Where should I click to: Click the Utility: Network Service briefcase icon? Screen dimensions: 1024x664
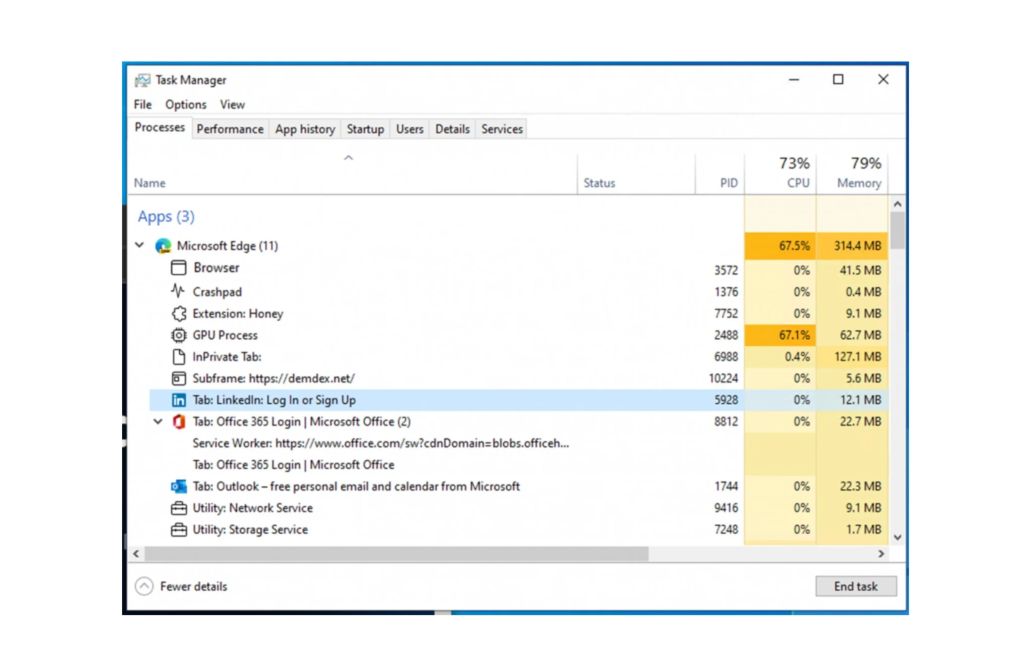pyautogui.click(x=179, y=508)
